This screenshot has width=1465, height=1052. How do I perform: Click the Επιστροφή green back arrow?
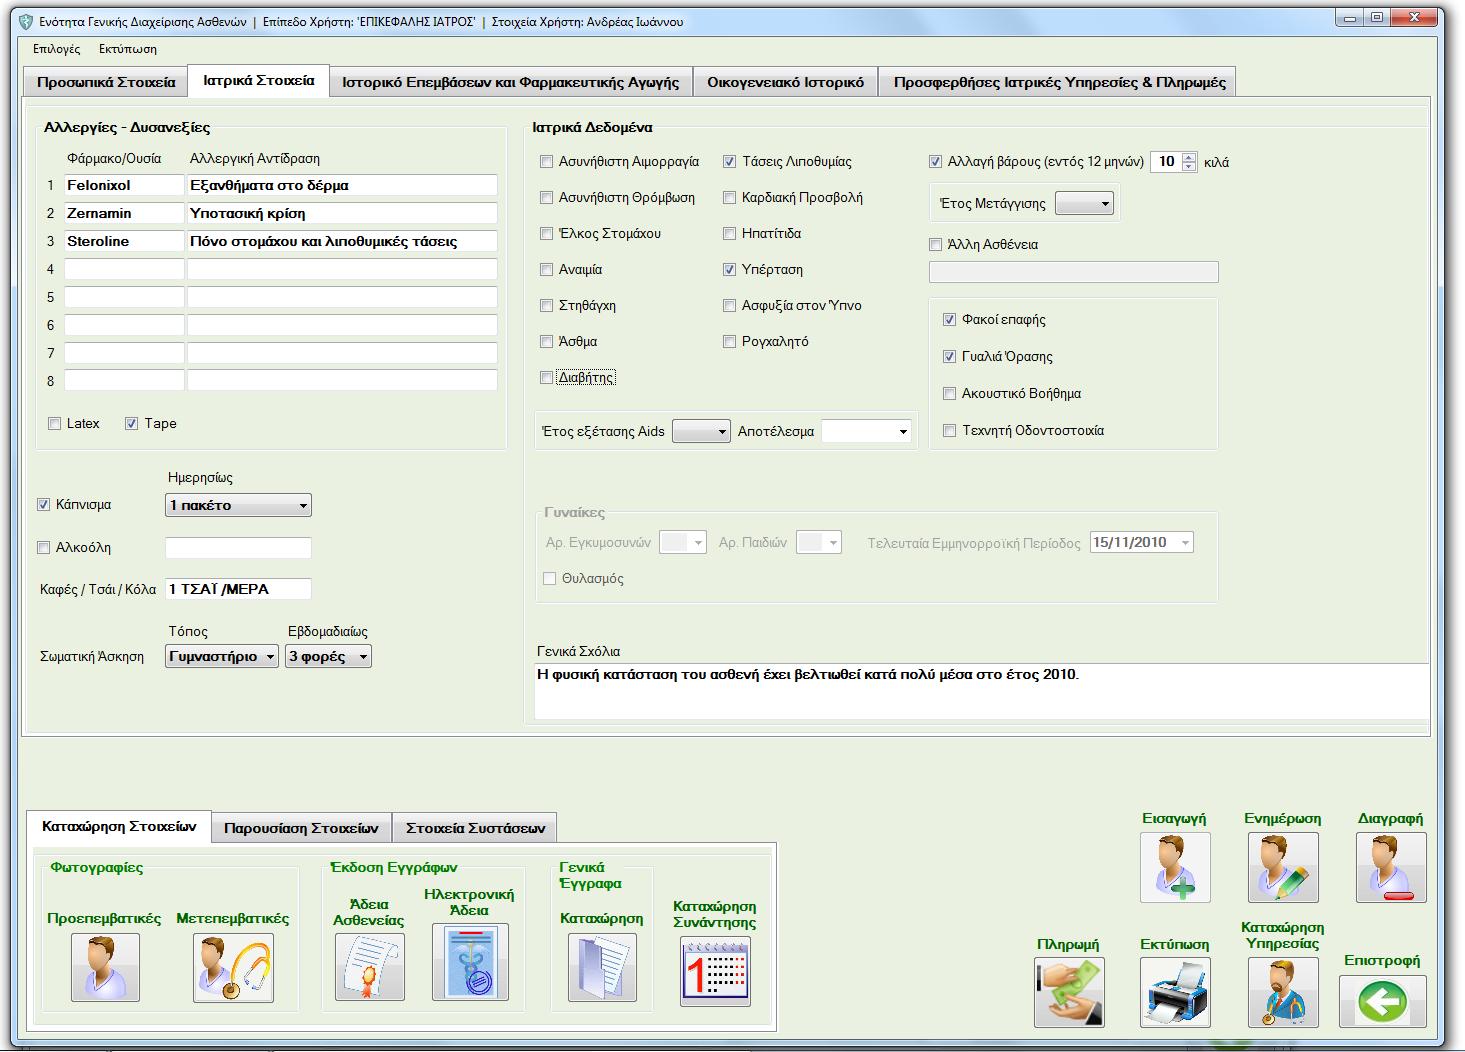pyautogui.click(x=1382, y=999)
